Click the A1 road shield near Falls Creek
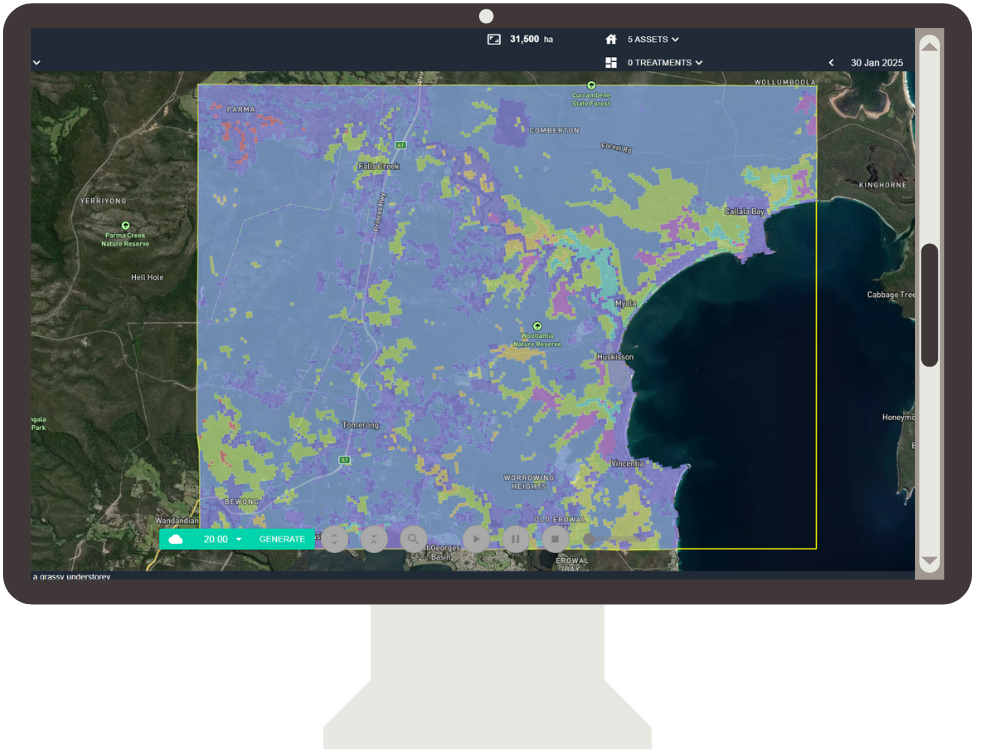Viewport: 1000px width, 750px height. (x=401, y=145)
